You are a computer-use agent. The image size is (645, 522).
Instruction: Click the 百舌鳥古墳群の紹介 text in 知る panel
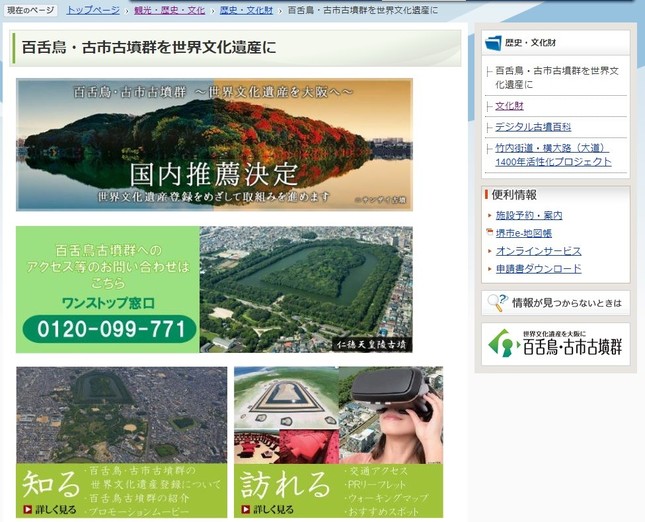click(139, 498)
